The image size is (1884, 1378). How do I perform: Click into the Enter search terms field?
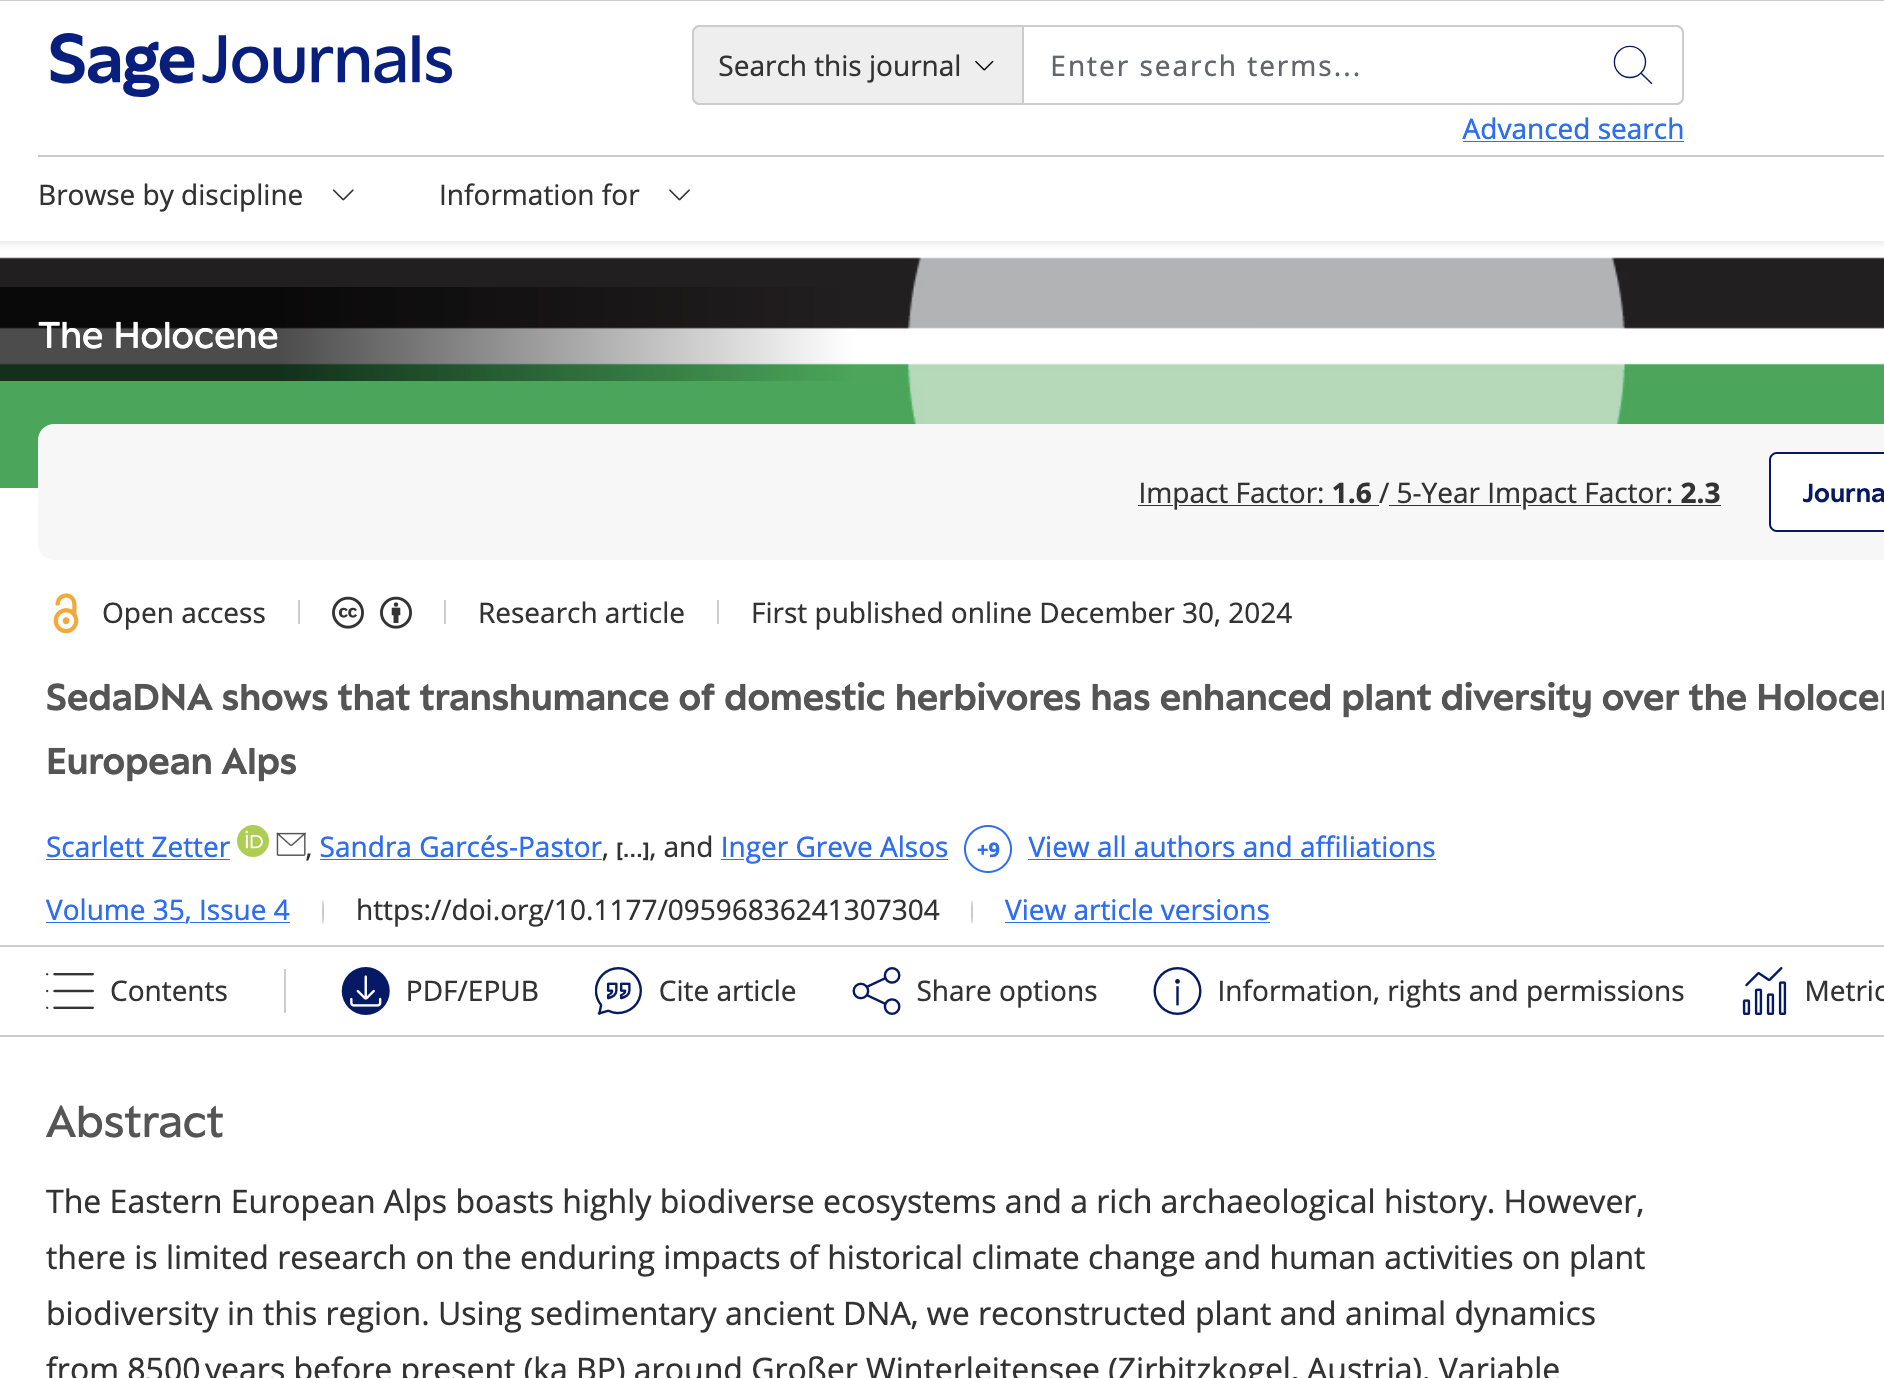[x=1310, y=66]
